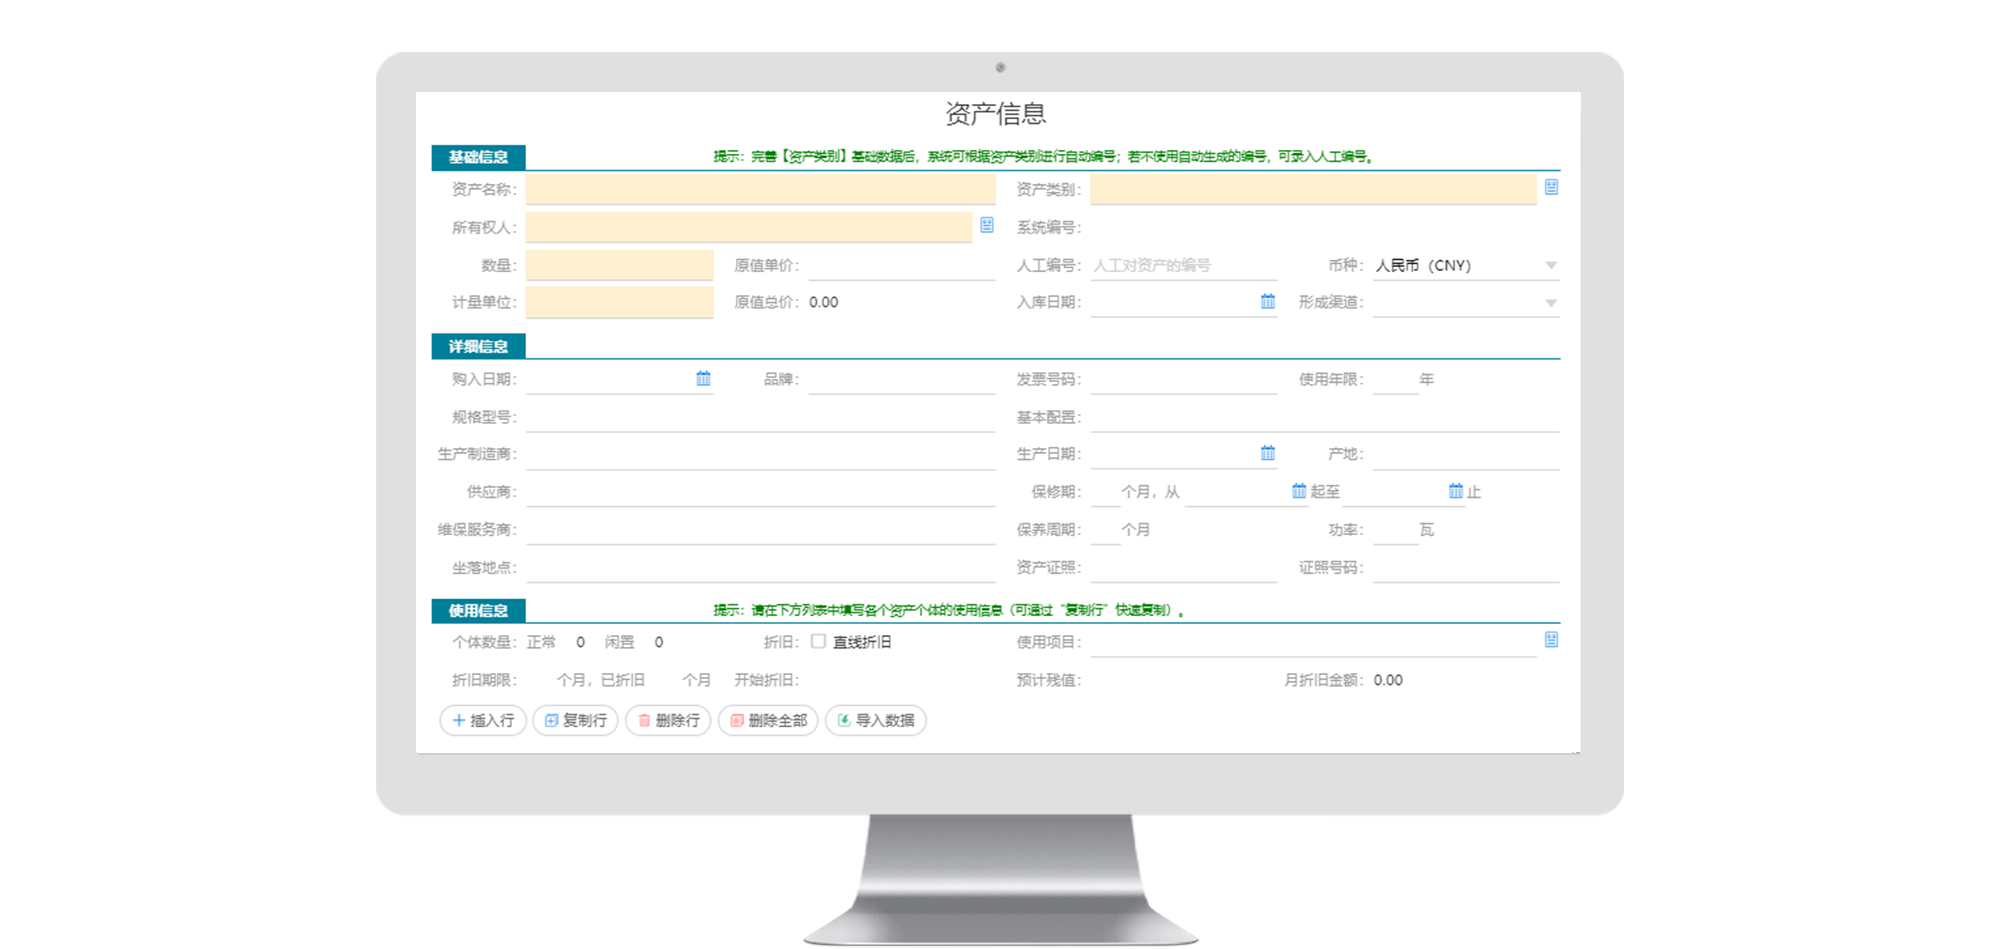The height and width of the screenshot is (949, 2000).
Task: Select the 使用信息 section tab
Action: pos(478,611)
